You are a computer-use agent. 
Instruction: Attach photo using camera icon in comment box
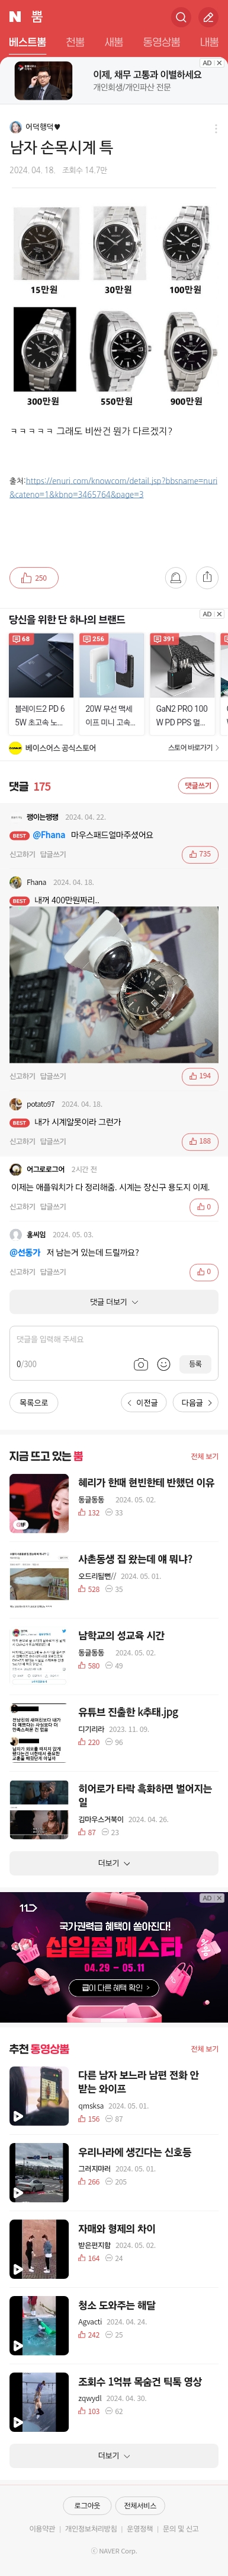tap(141, 1364)
